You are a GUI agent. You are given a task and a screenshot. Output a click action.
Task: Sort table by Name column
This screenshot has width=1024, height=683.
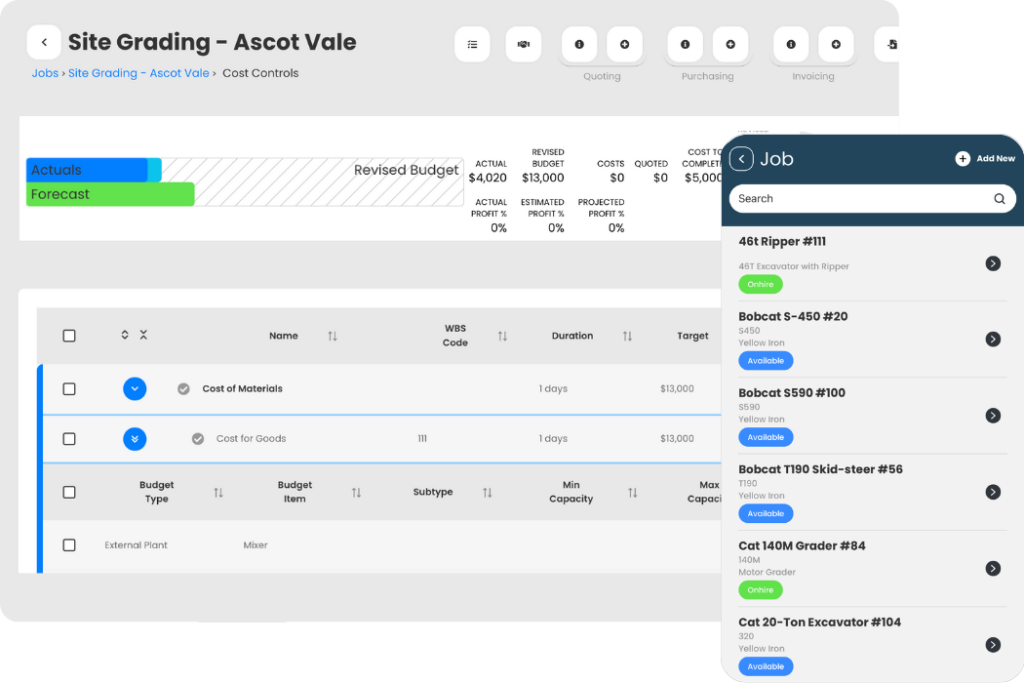(332, 336)
